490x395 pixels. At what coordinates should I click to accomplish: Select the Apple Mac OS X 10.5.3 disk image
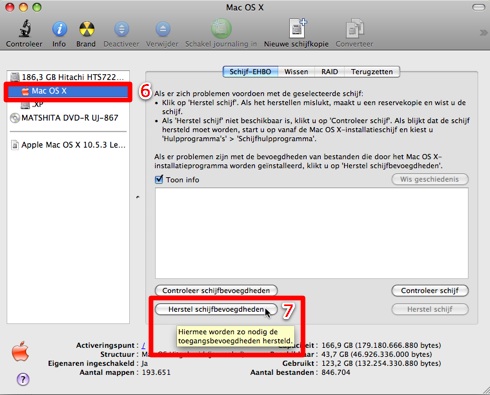(68, 145)
